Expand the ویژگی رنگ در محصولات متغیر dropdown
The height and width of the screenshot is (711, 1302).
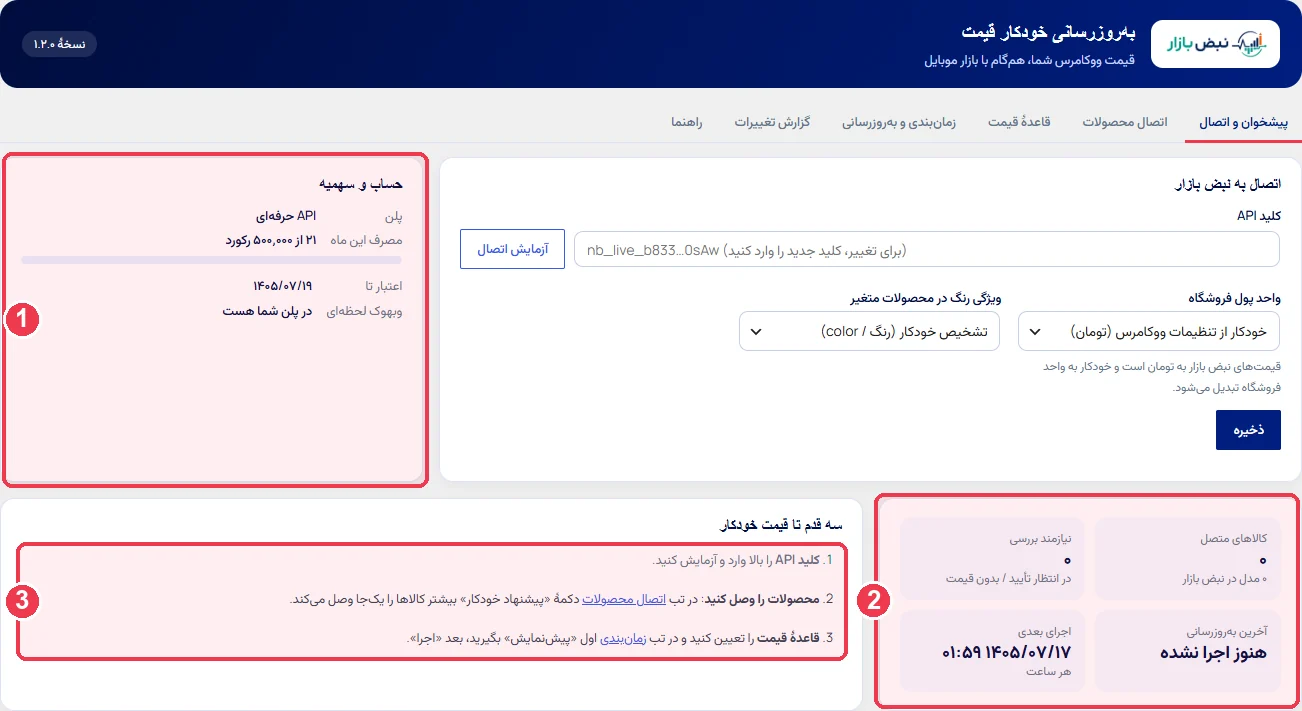(x=869, y=331)
